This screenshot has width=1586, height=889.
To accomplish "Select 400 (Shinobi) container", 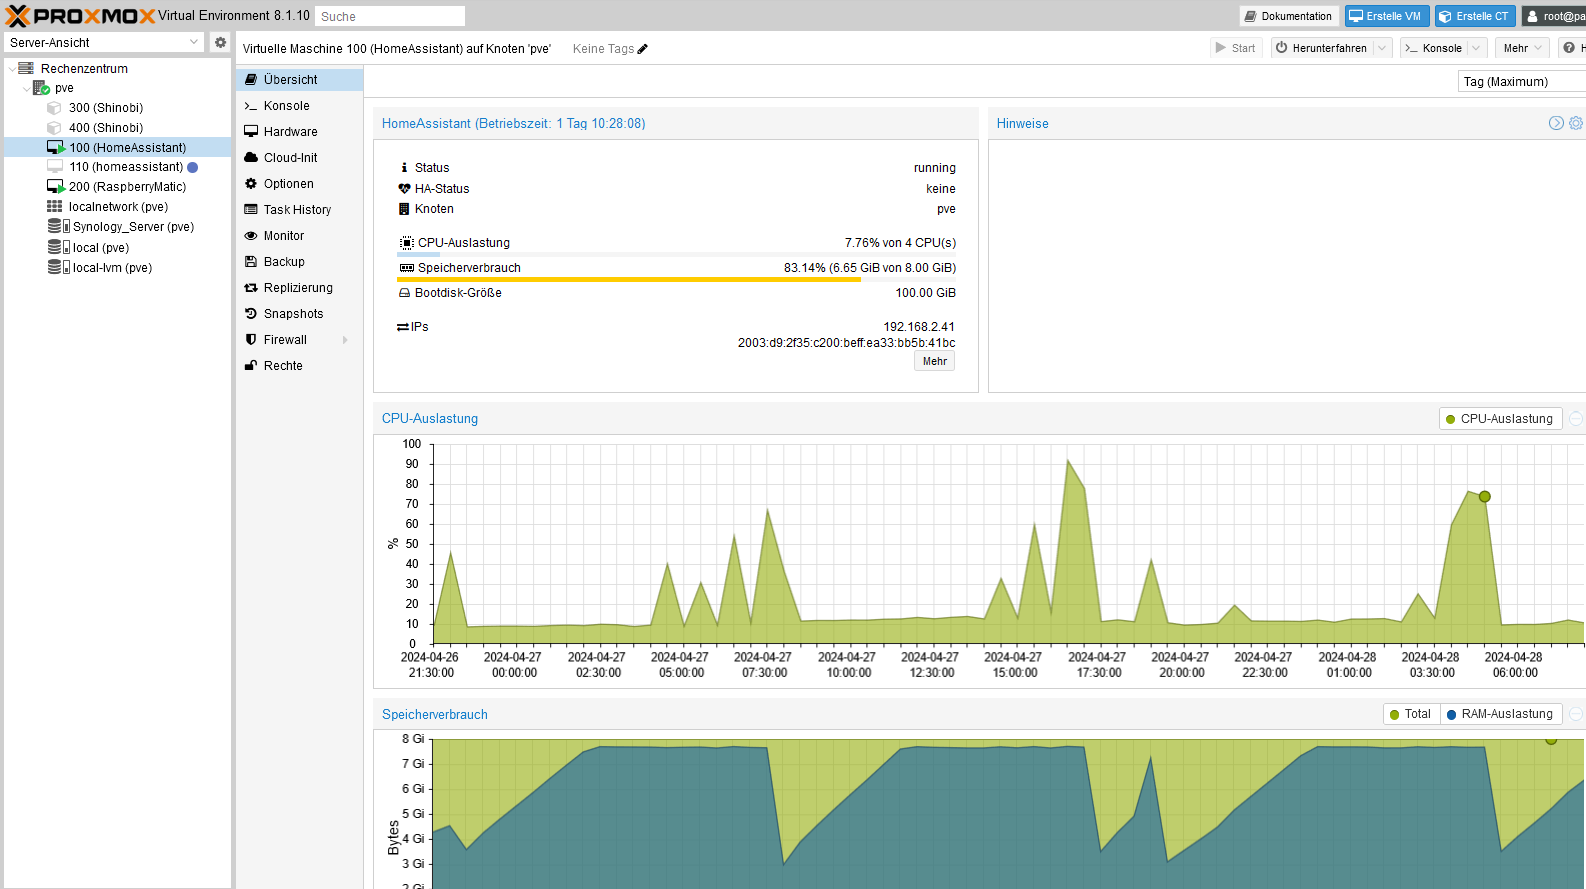I will (105, 128).
